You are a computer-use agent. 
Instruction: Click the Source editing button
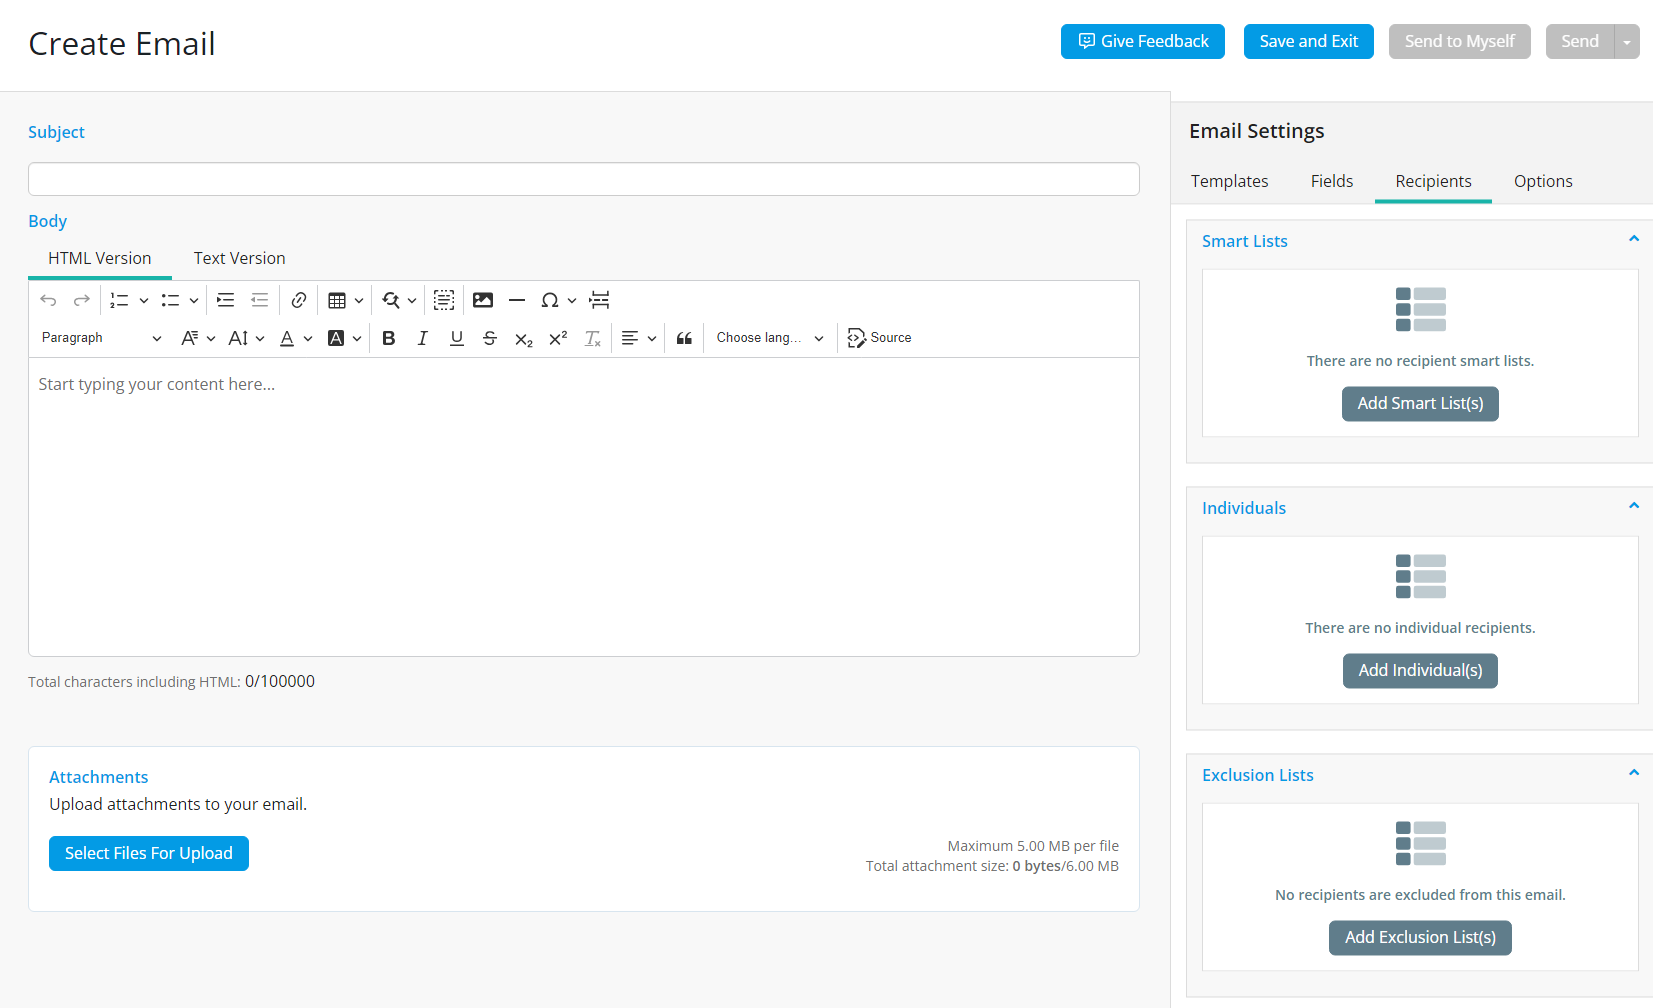pos(879,338)
